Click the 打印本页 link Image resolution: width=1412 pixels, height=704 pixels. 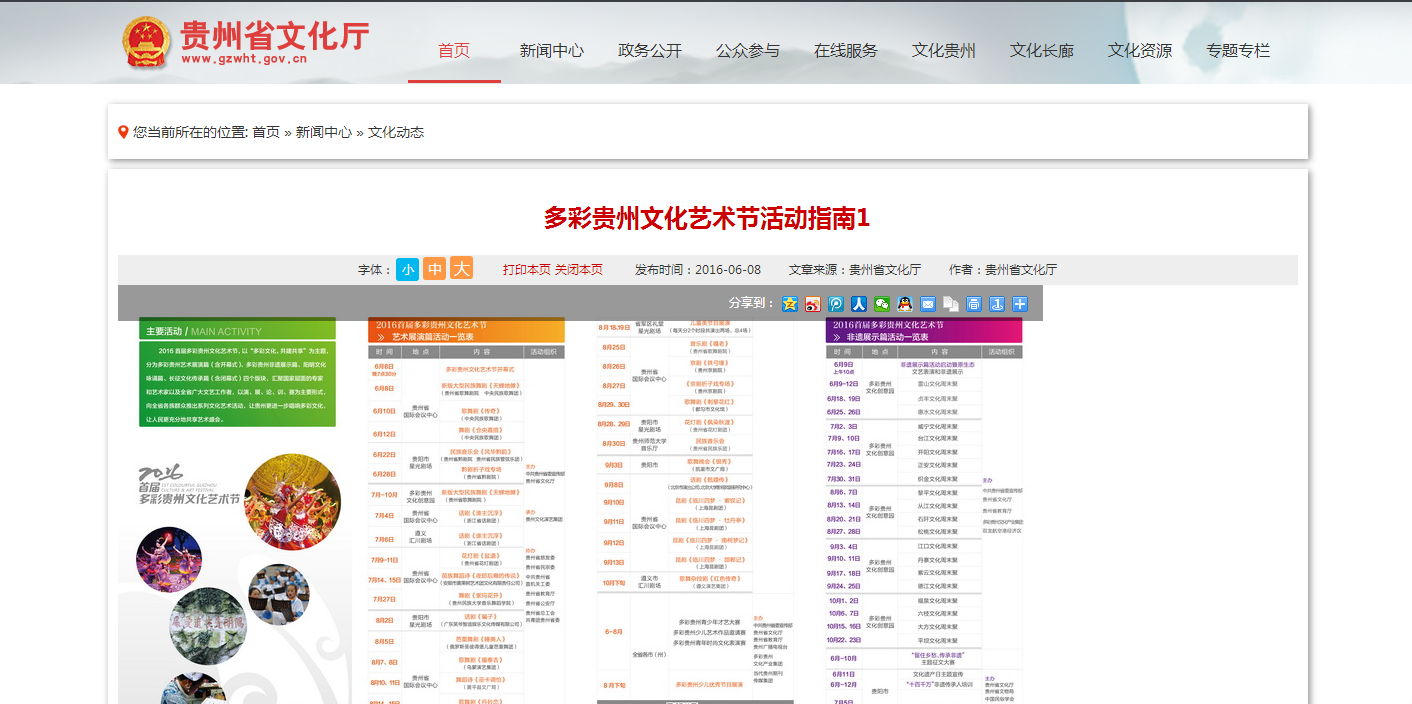526,270
